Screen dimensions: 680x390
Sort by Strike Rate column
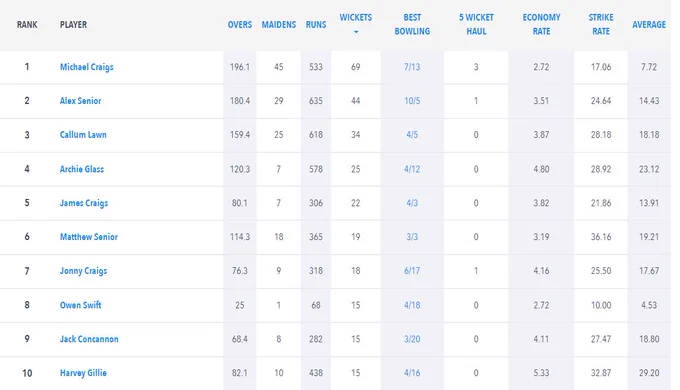click(601, 24)
